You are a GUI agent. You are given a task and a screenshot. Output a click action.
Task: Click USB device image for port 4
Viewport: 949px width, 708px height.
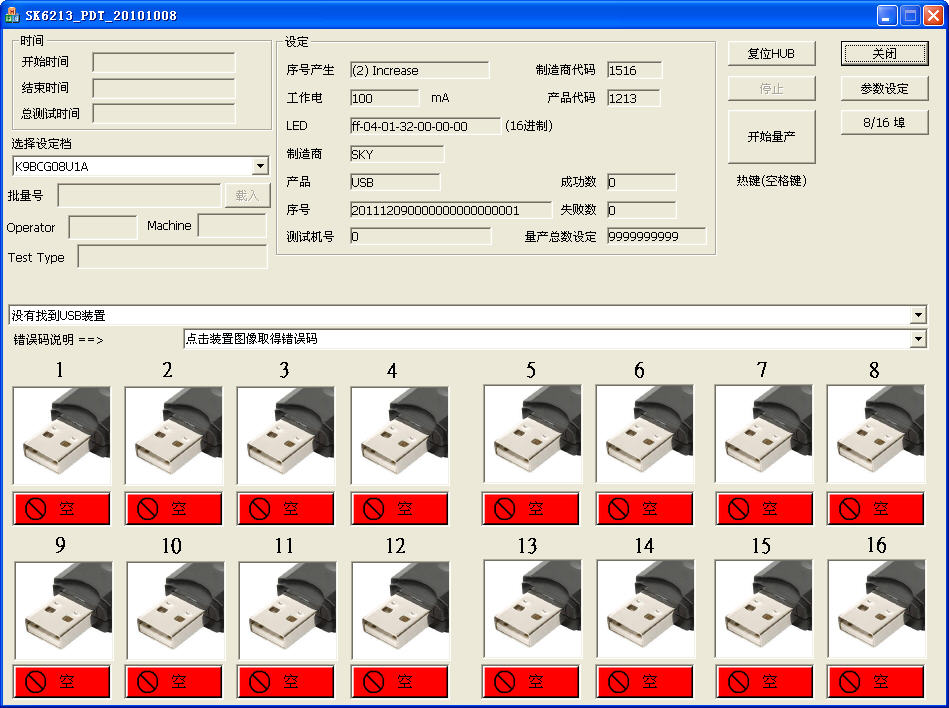click(x=400, y=436)
